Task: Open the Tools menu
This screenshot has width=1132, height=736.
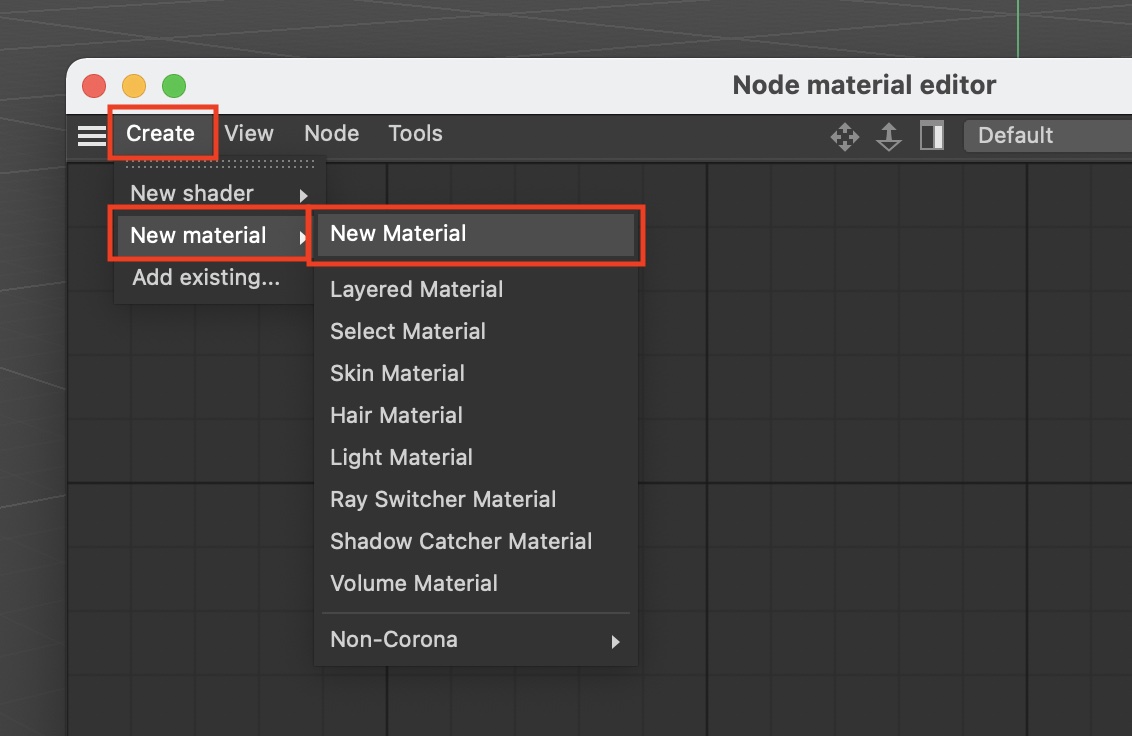Action: pyautogui.click(x=415, y=134)
